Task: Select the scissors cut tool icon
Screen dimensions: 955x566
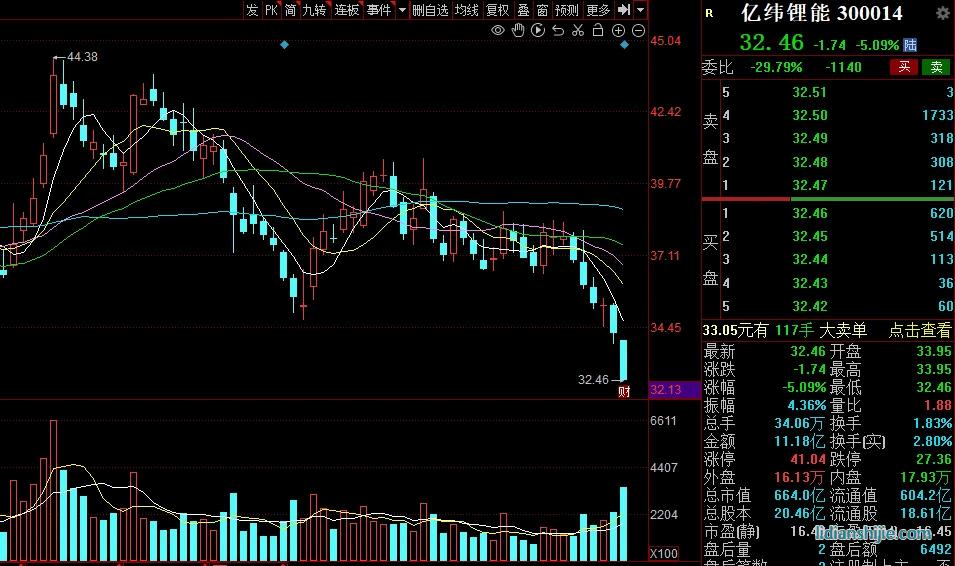Action: click(x=578, y=31)
